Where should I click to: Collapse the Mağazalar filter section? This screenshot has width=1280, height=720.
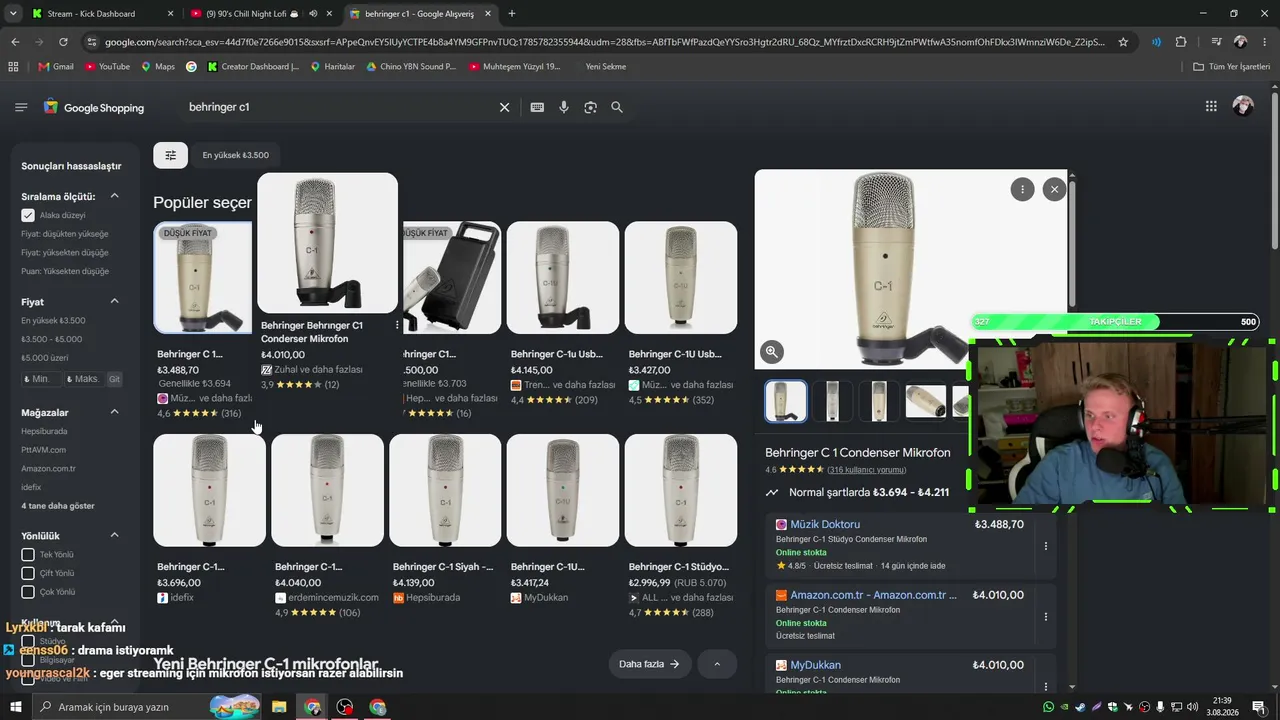point(114,412)
